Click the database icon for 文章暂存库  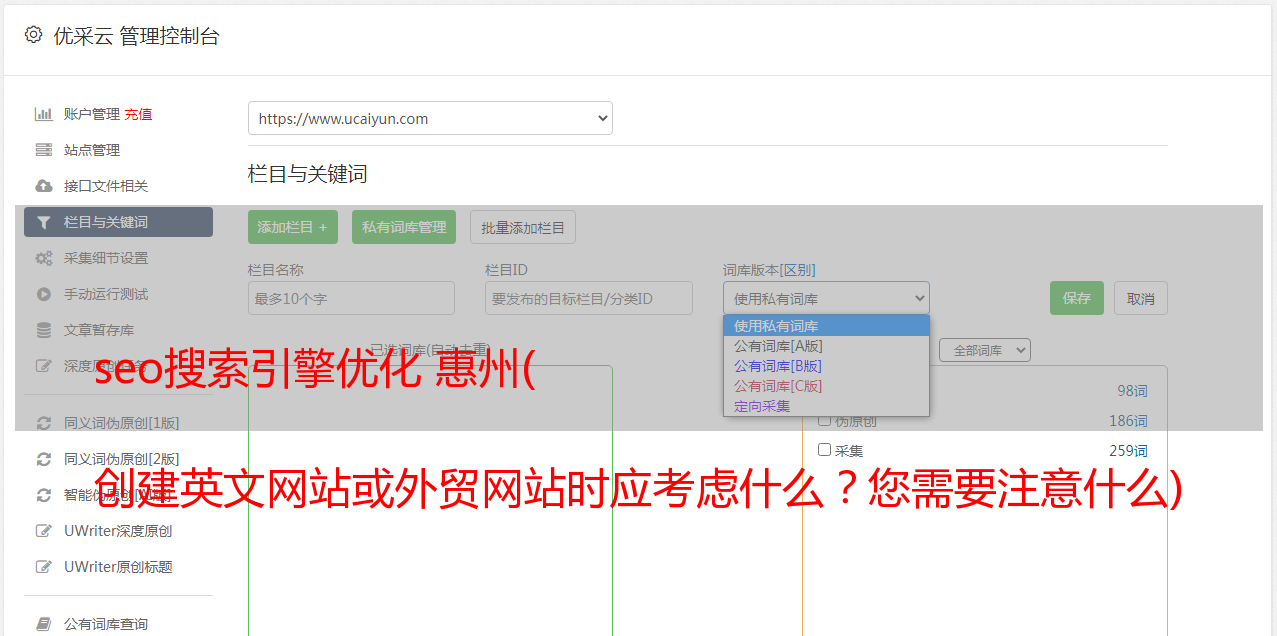[44, 330]
